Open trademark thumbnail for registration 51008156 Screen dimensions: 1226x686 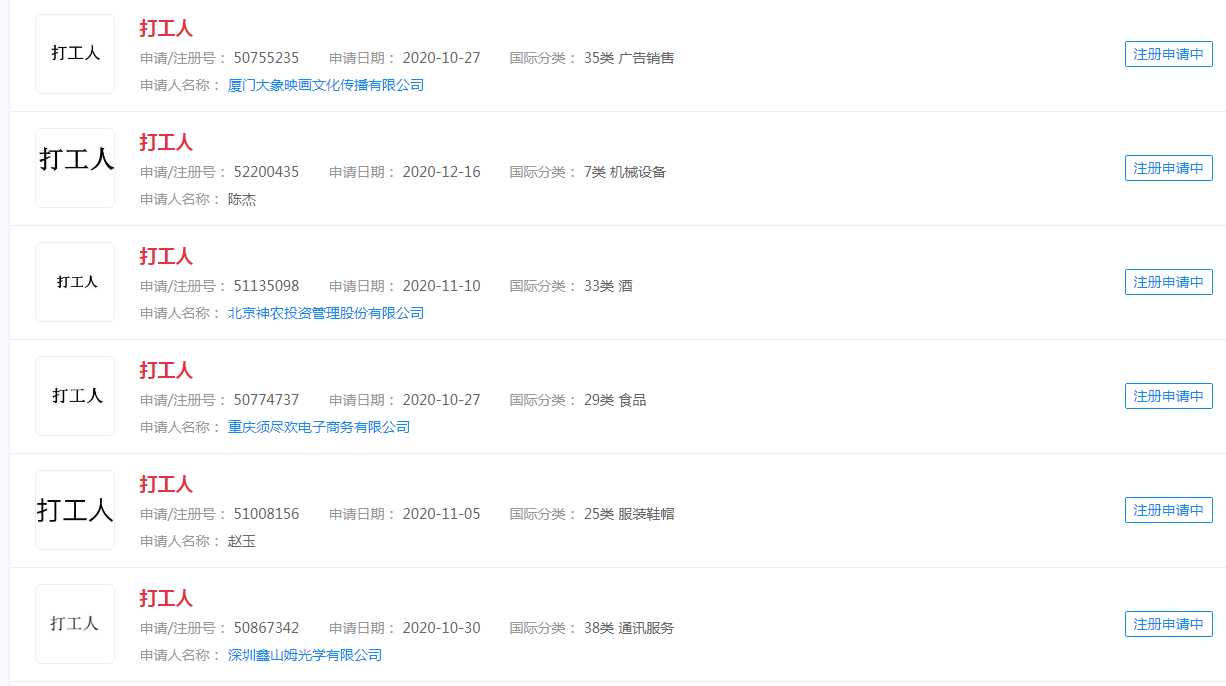[75, 510]
